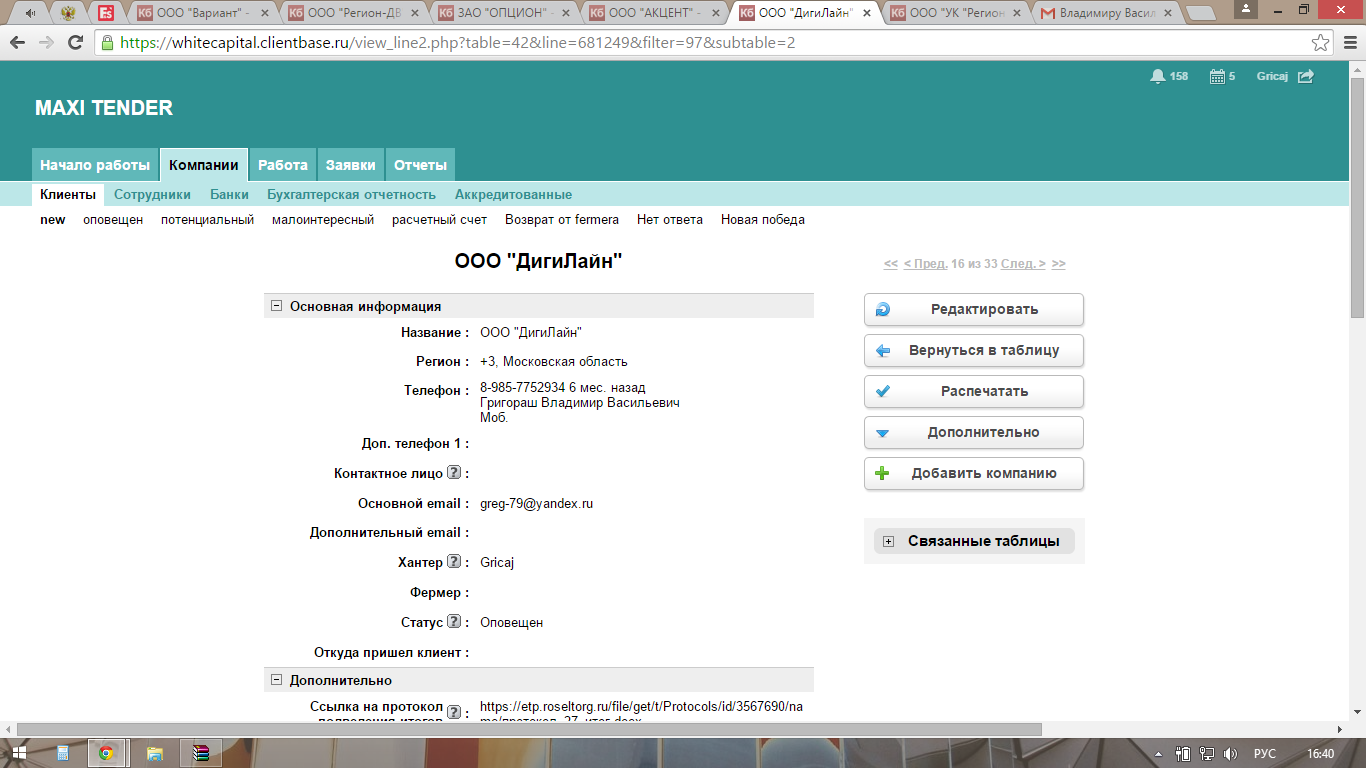Select the Банки sub-tab
1366x768 pixels.
[x=229, y=194]
